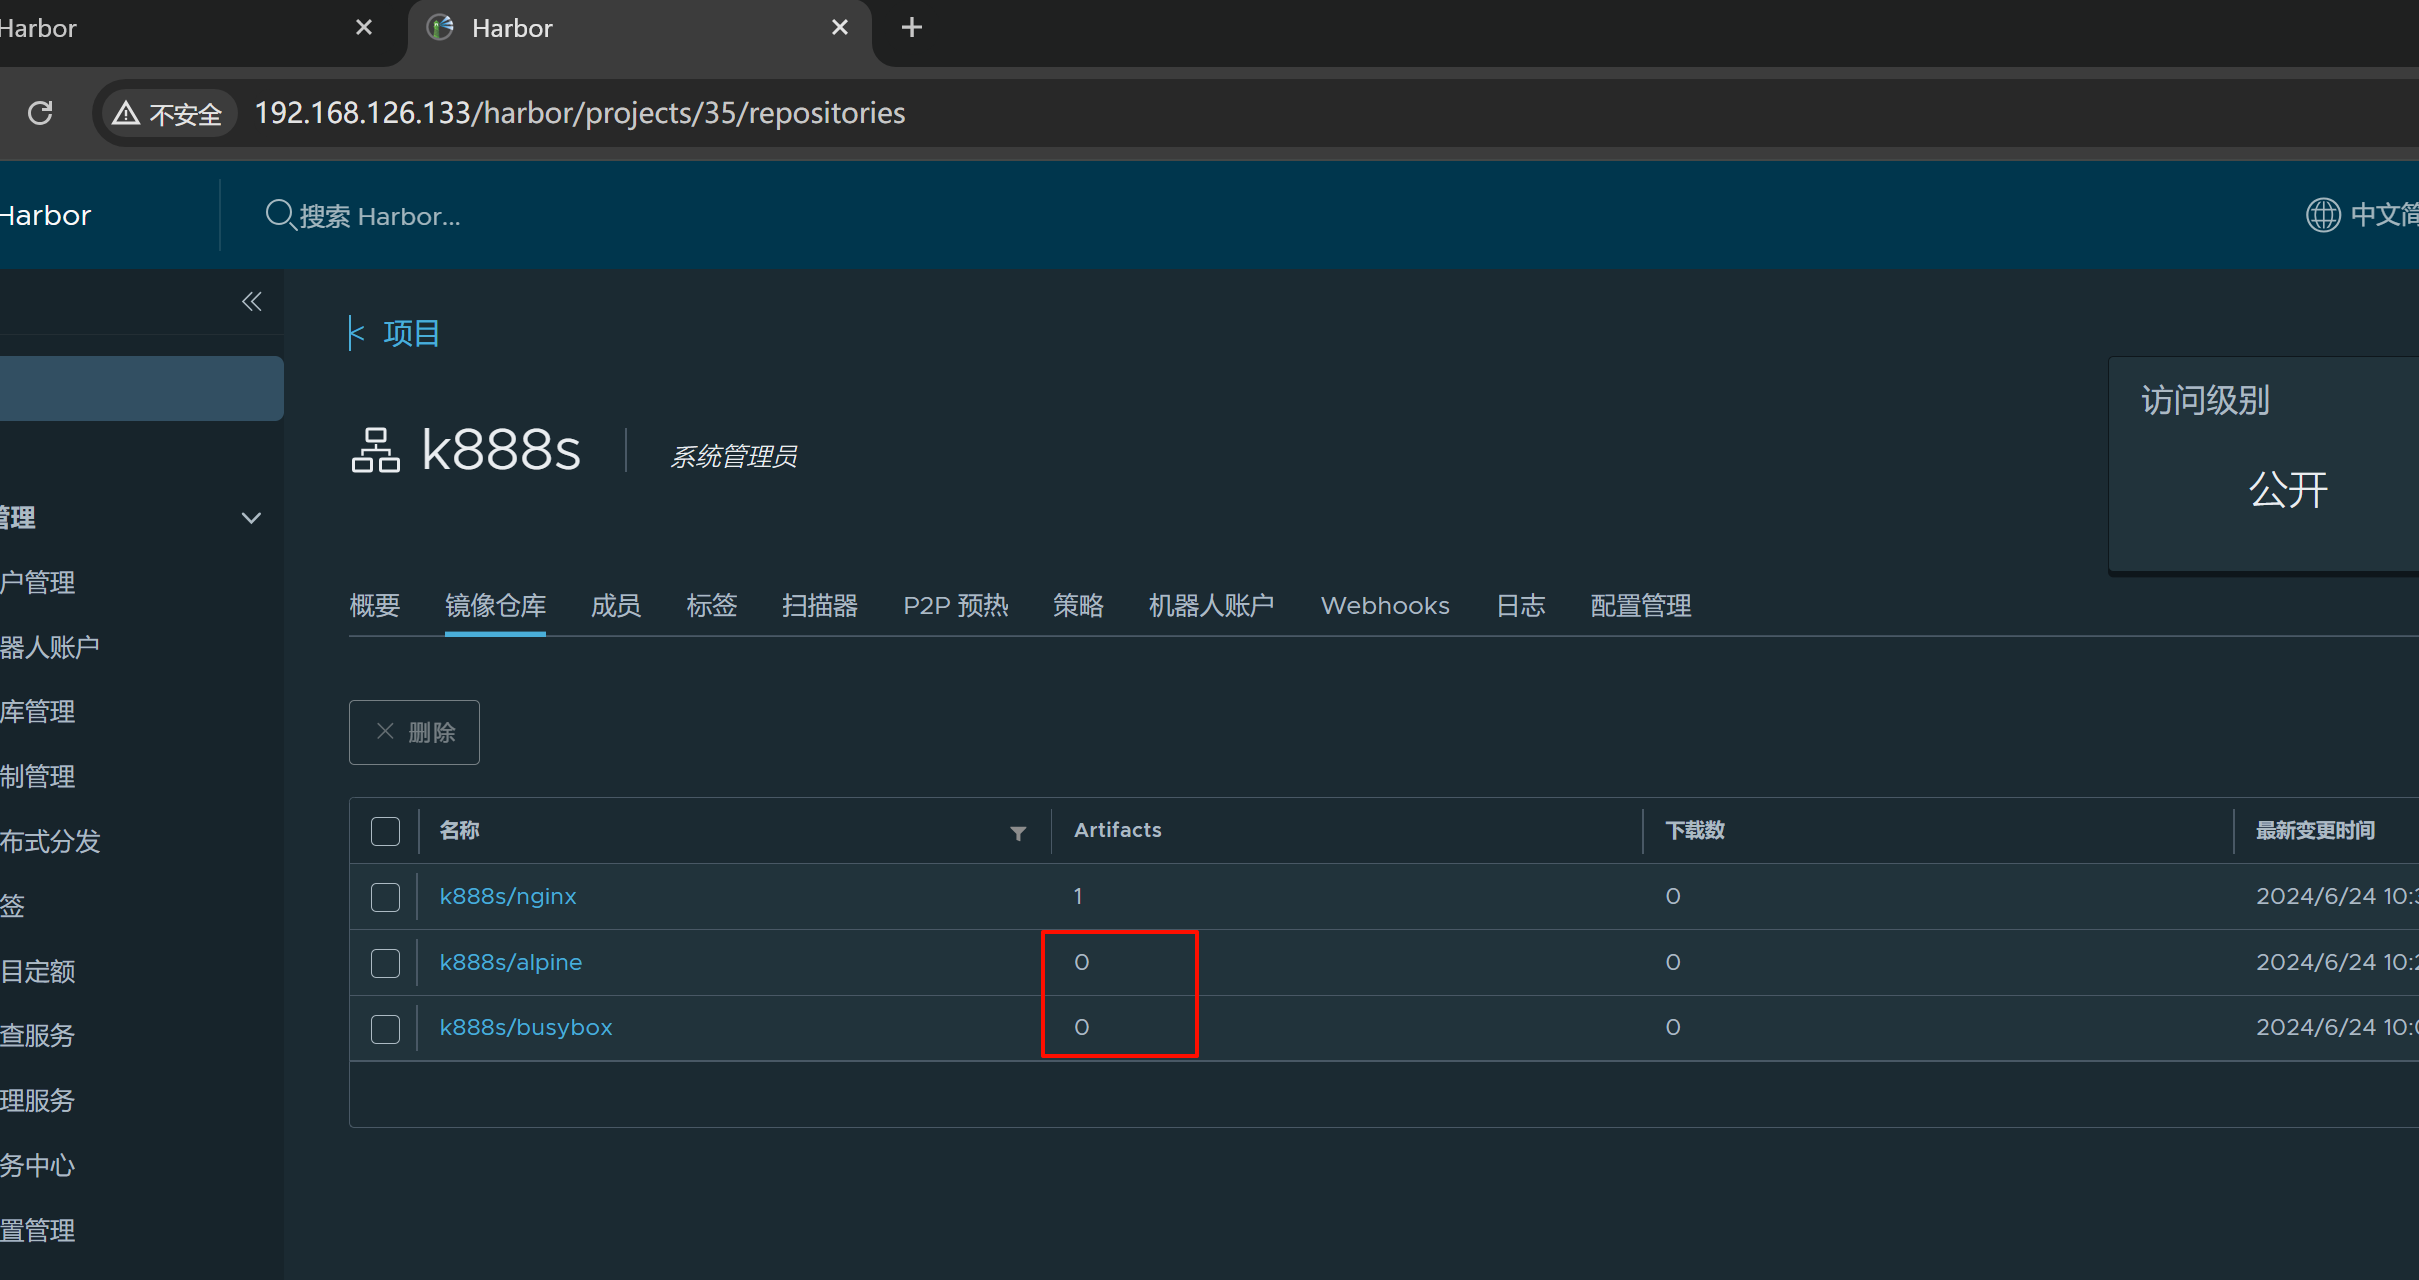Open the k888s/busybox repository link

point(526,1028)
